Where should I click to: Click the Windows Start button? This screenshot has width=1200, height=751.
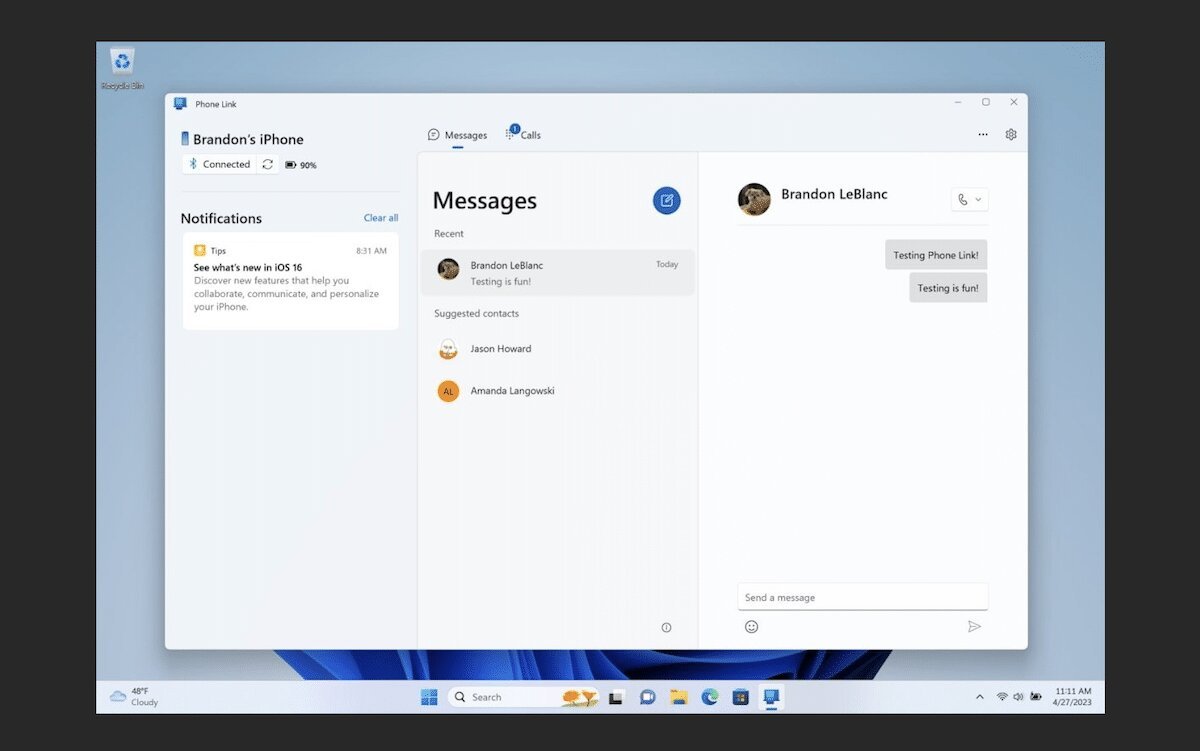pos(429,697)
